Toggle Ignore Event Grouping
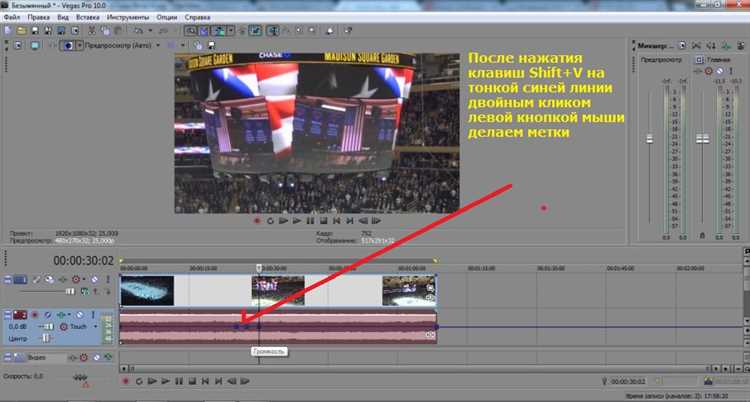The width and height of the screenshot is (750, 402). coord(255,31)
